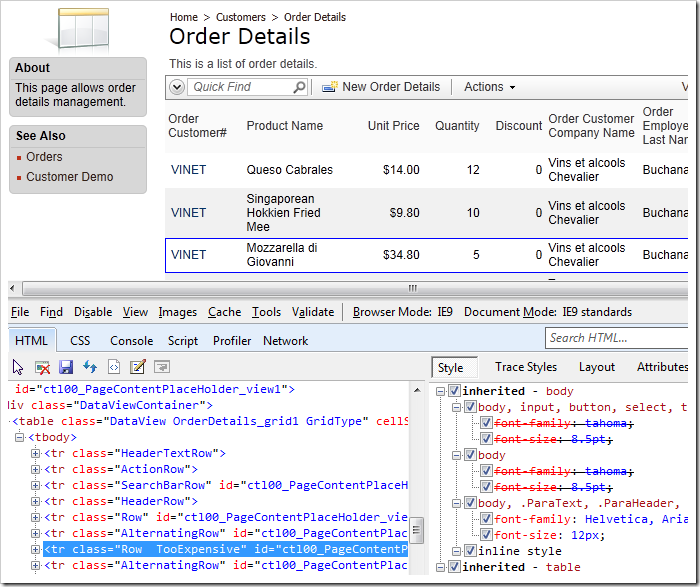Toggle edit mode with the pencil icon
The width and height of the screenshot is (700, 587).
138,367
